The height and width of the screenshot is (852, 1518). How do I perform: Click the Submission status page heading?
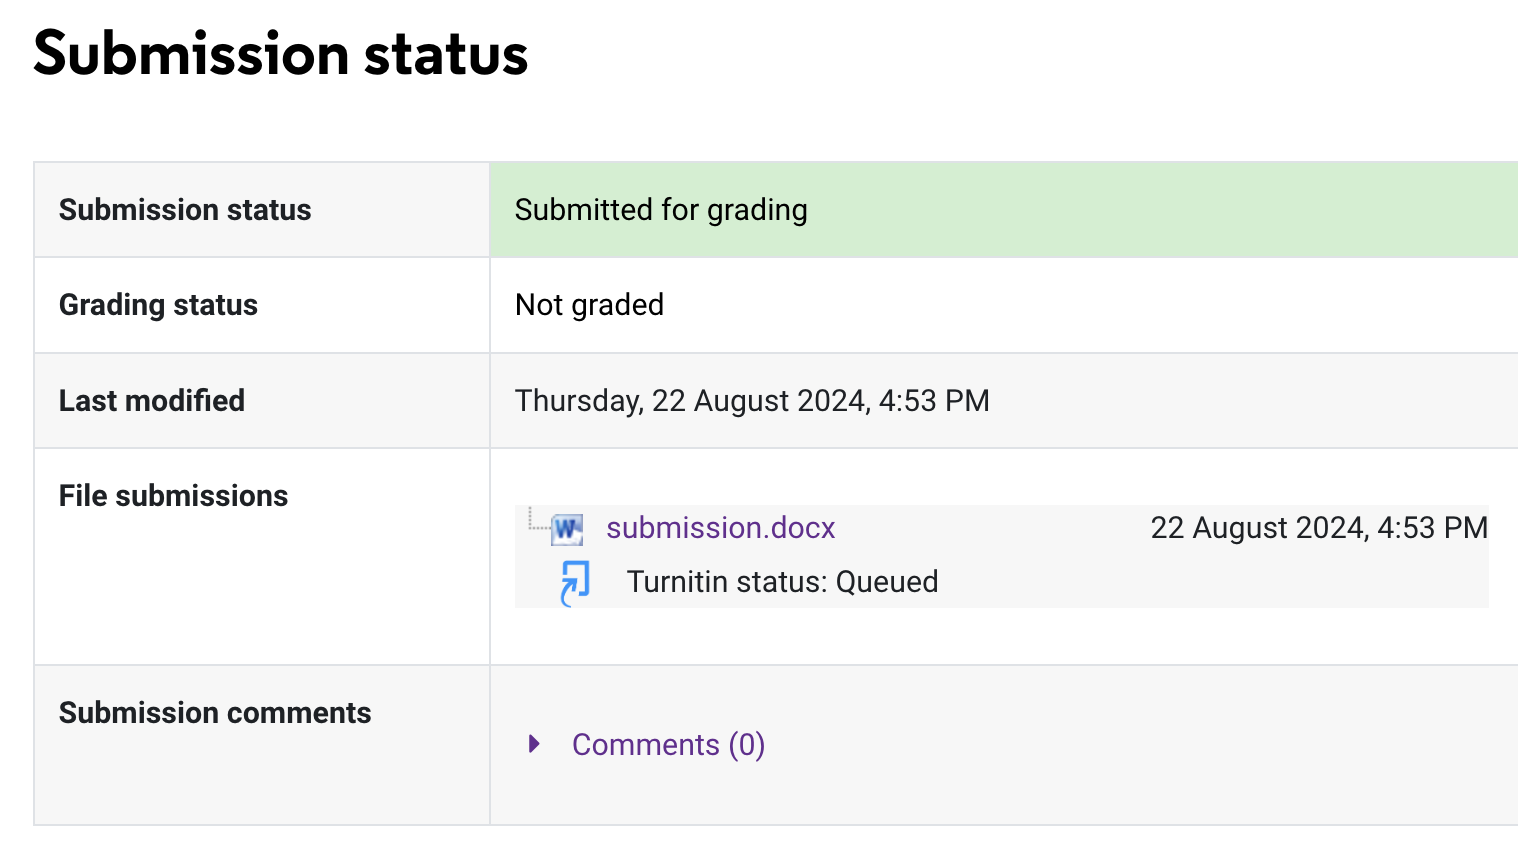pyautogui.click(x=281, y=53)
